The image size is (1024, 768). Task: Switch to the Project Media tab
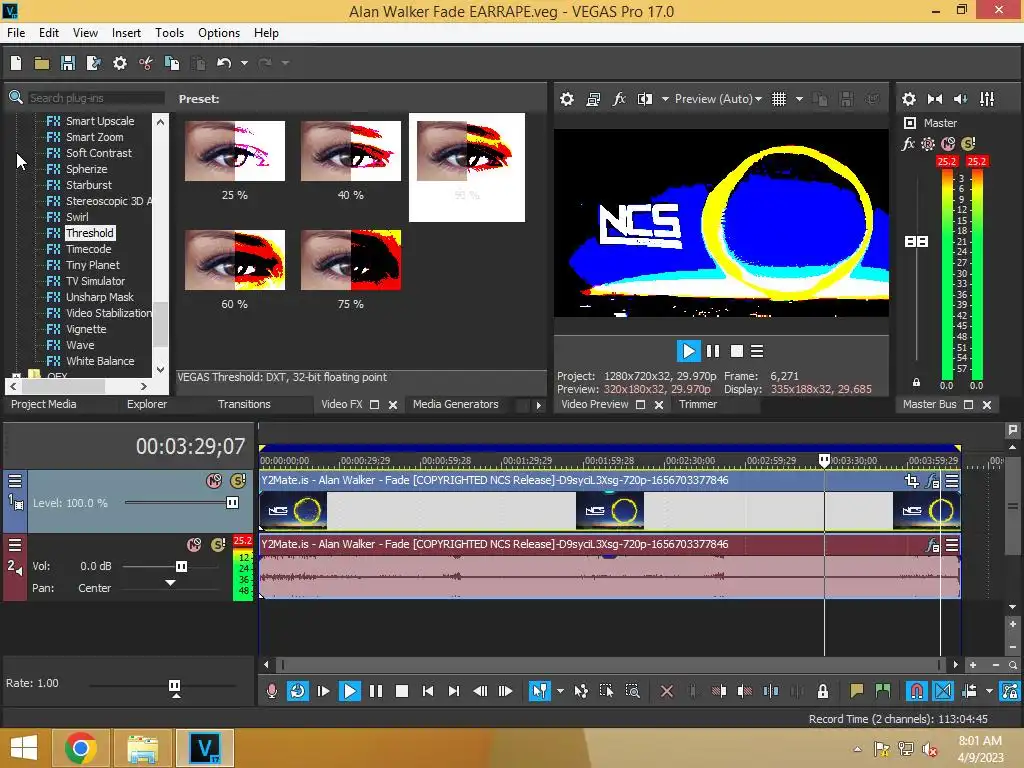click(43, 404)
